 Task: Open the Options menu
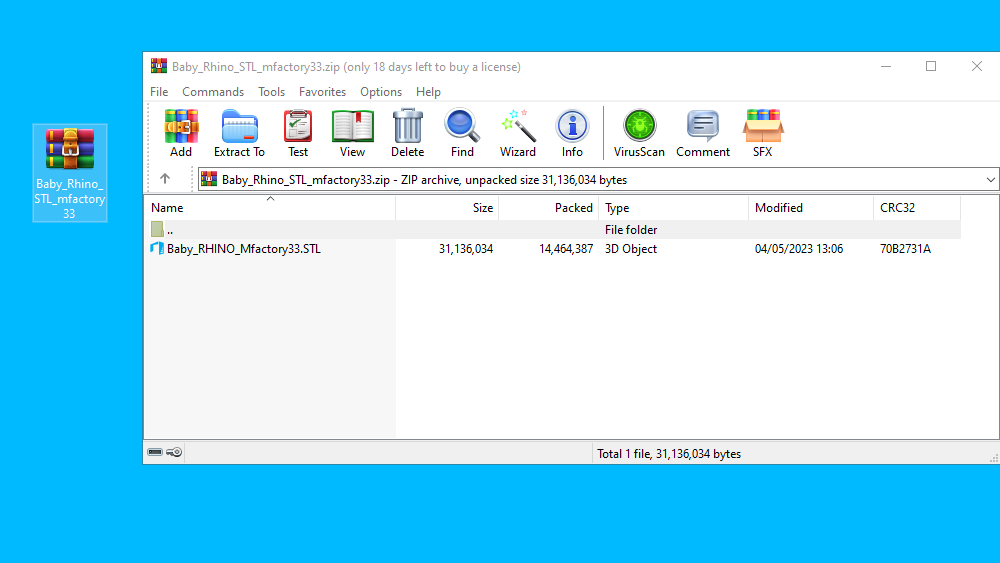[381, 92]
